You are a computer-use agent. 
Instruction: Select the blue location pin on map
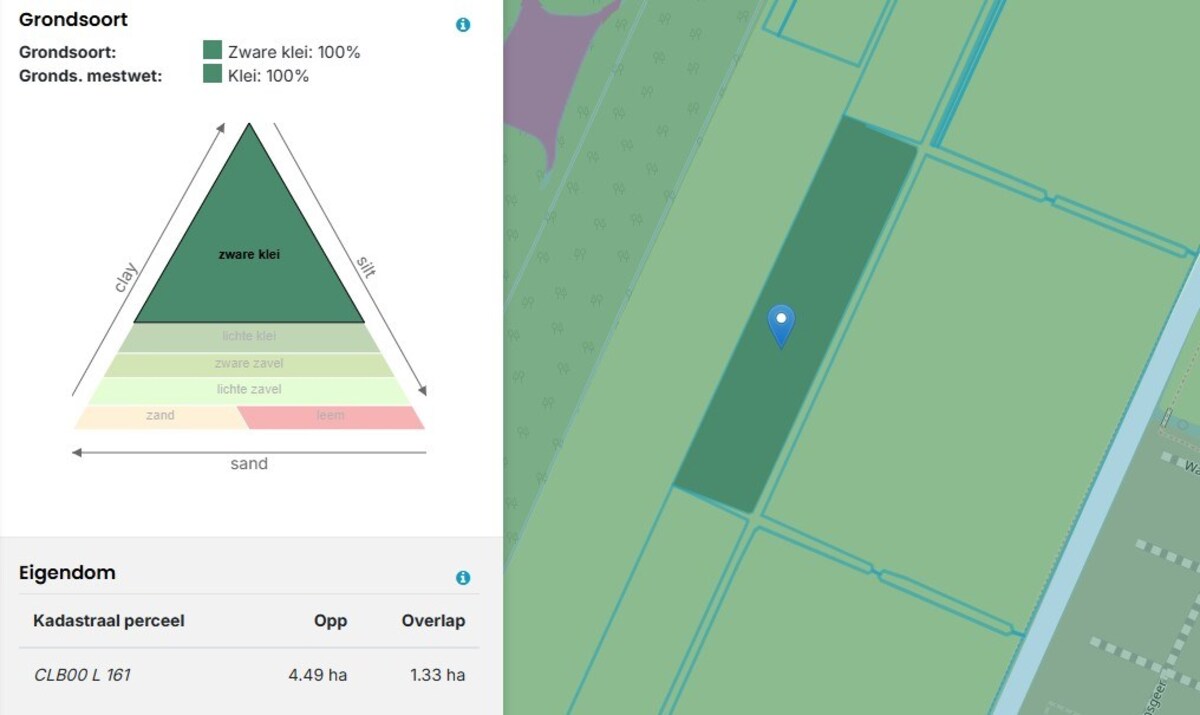780,324
